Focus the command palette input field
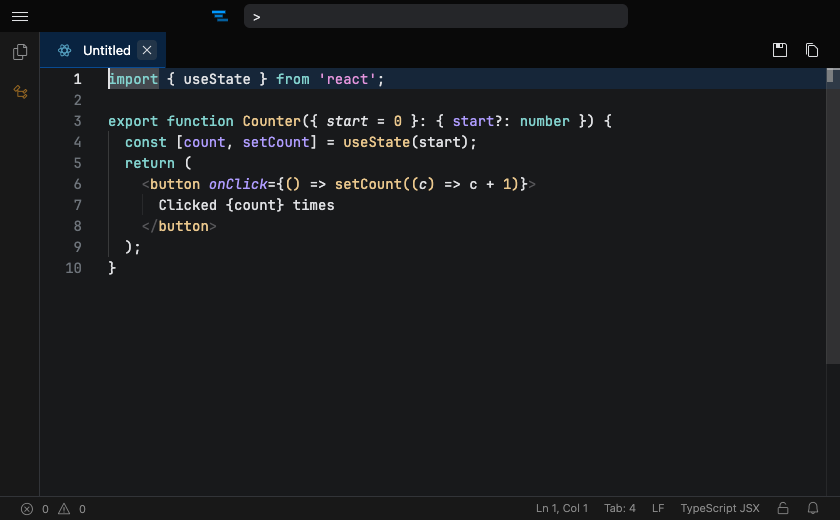The image size is (840, 520). point(436,16)
